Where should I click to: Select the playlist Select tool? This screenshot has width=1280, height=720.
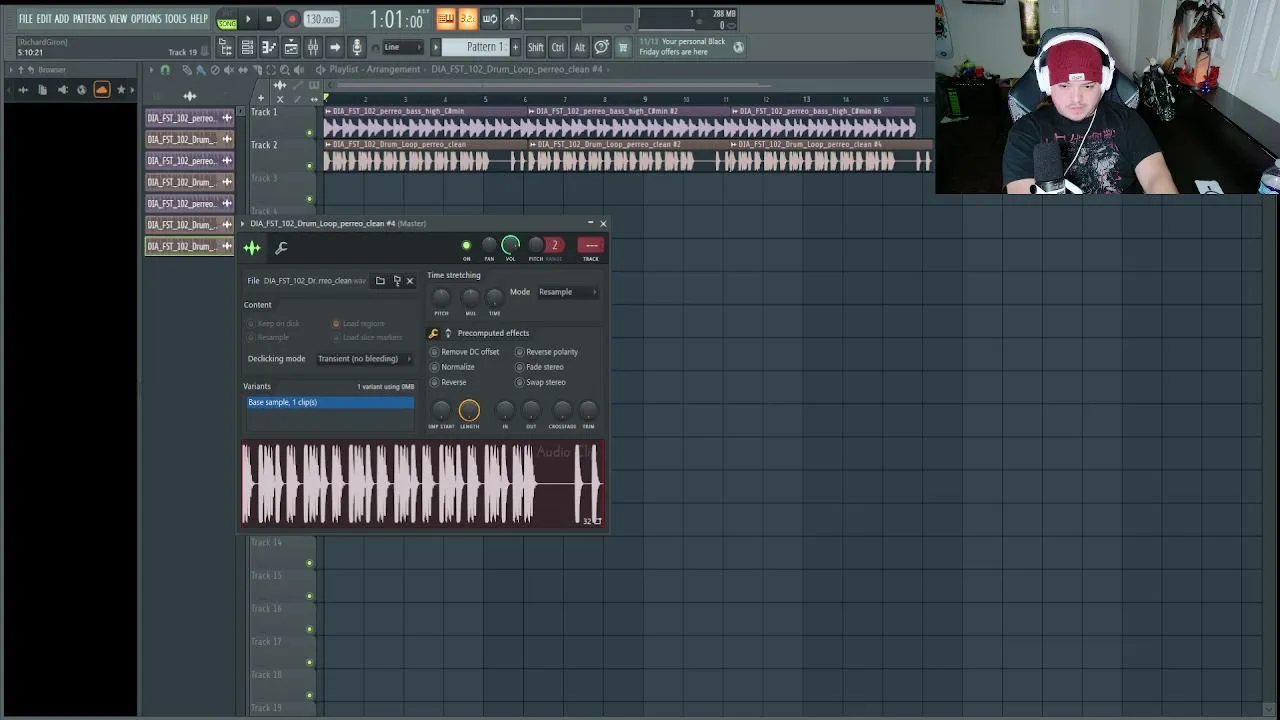[271, 70]
